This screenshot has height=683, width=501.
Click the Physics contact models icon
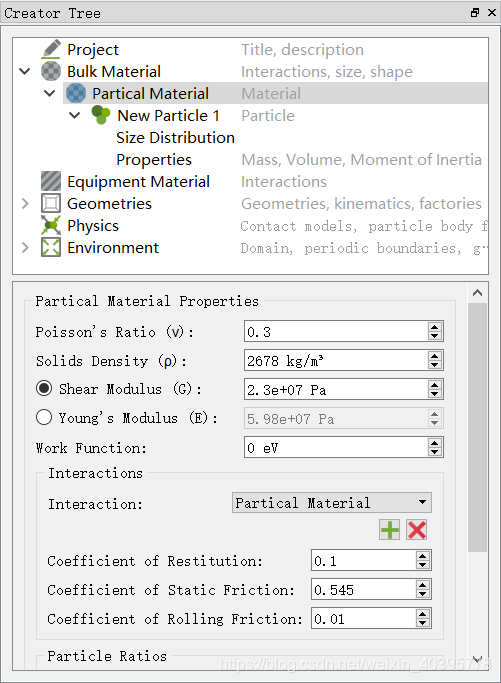coord(51,225)
